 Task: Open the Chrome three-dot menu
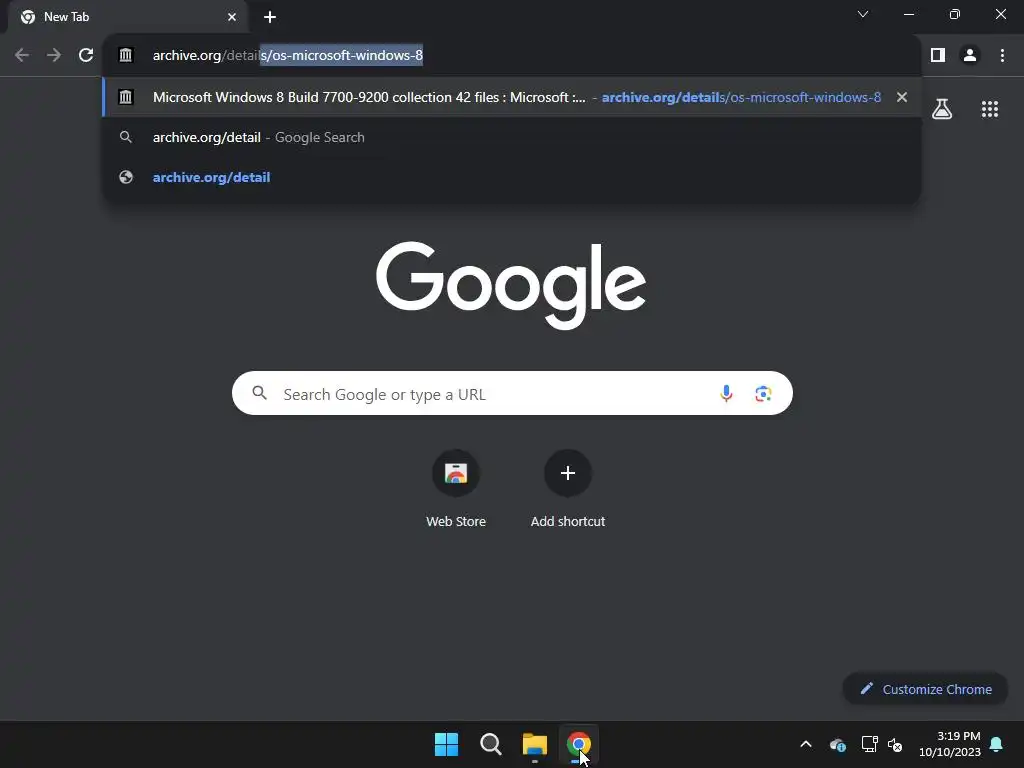1002,56
